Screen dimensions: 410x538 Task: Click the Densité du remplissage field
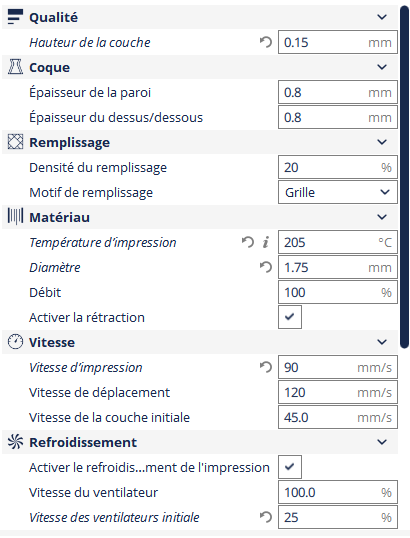coord(338,167)
